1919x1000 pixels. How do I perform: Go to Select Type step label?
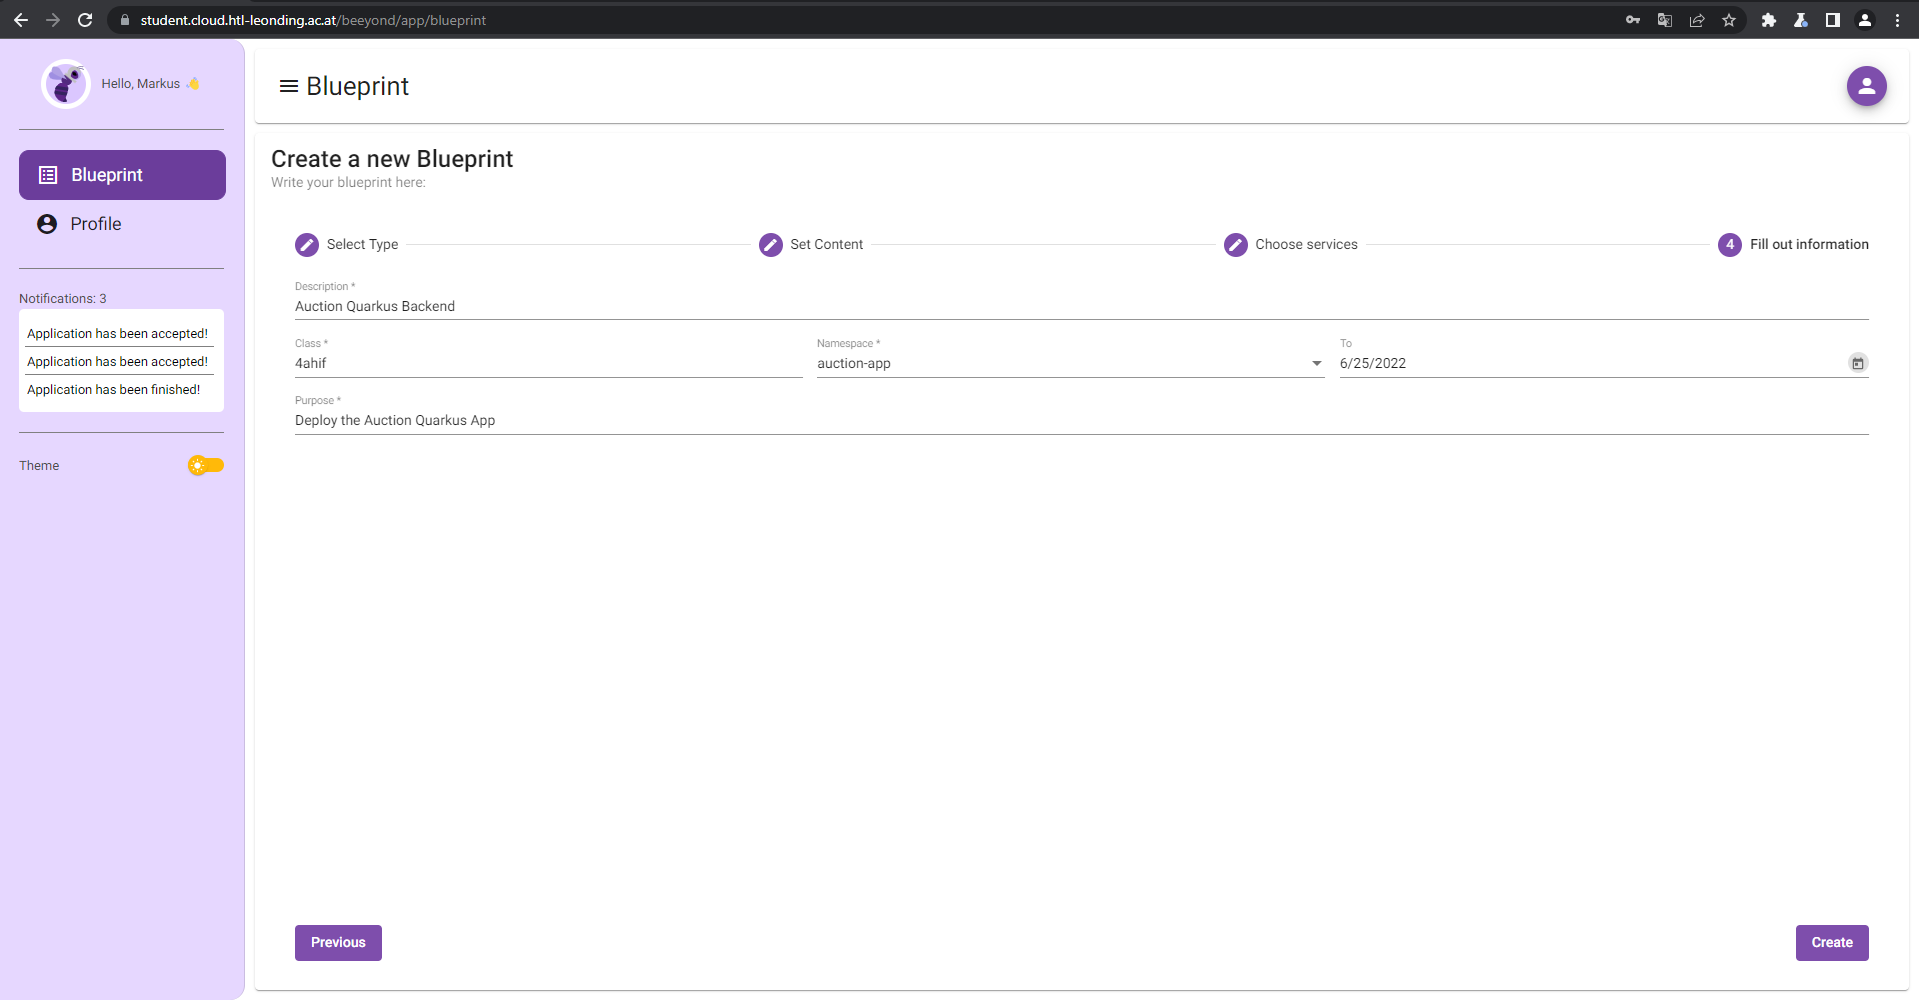[x=362, y=245]
